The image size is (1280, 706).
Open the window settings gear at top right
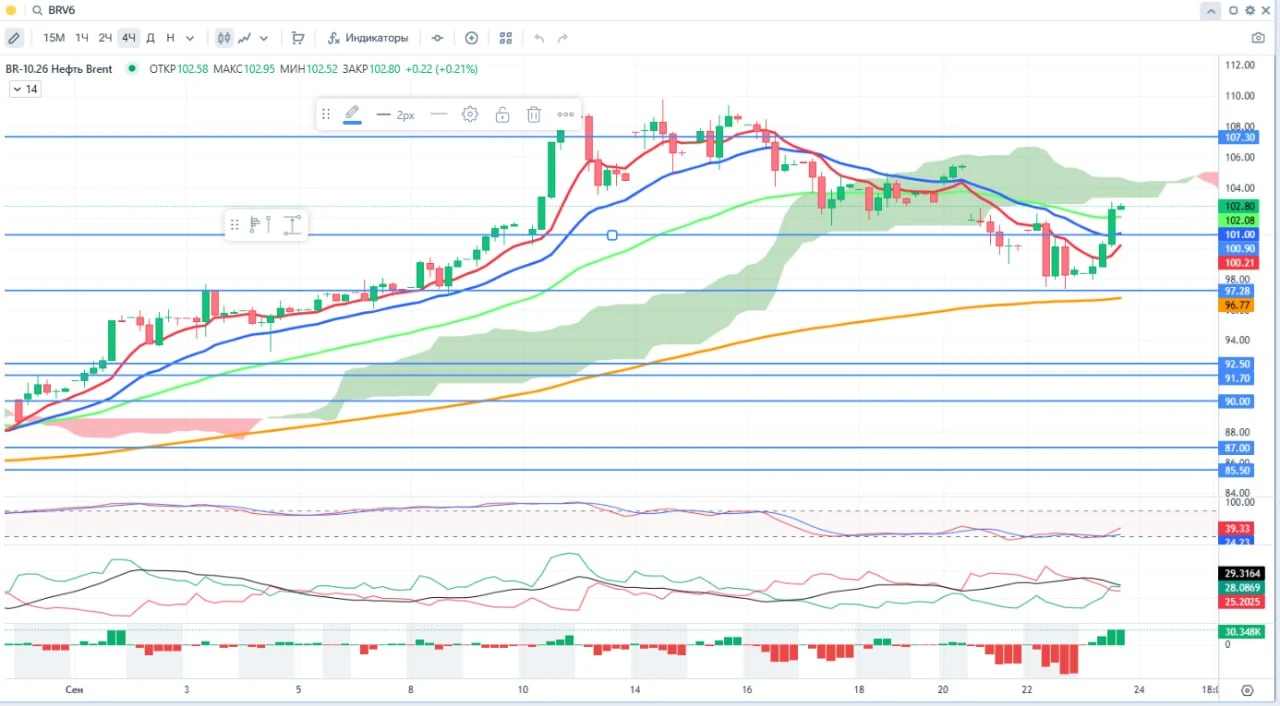point(1248,10)
